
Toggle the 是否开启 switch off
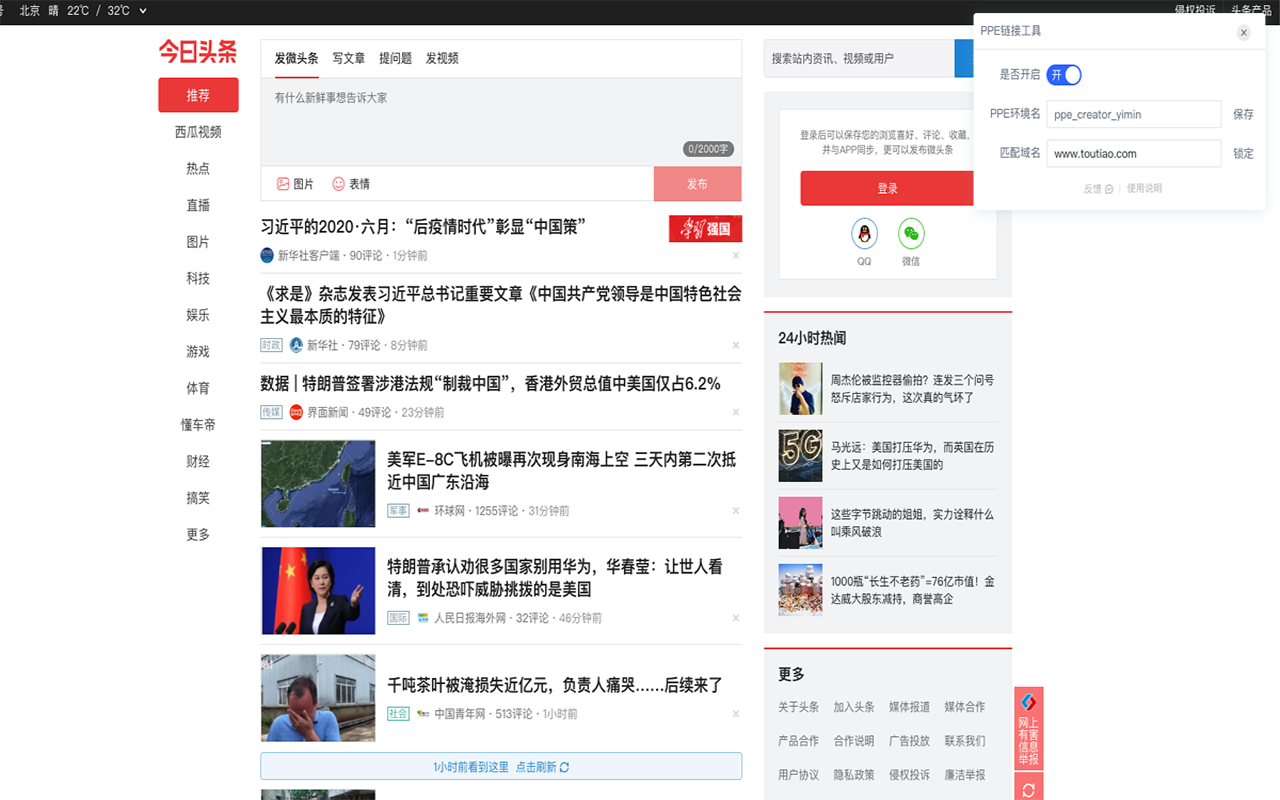click(x=1063, y=74)
